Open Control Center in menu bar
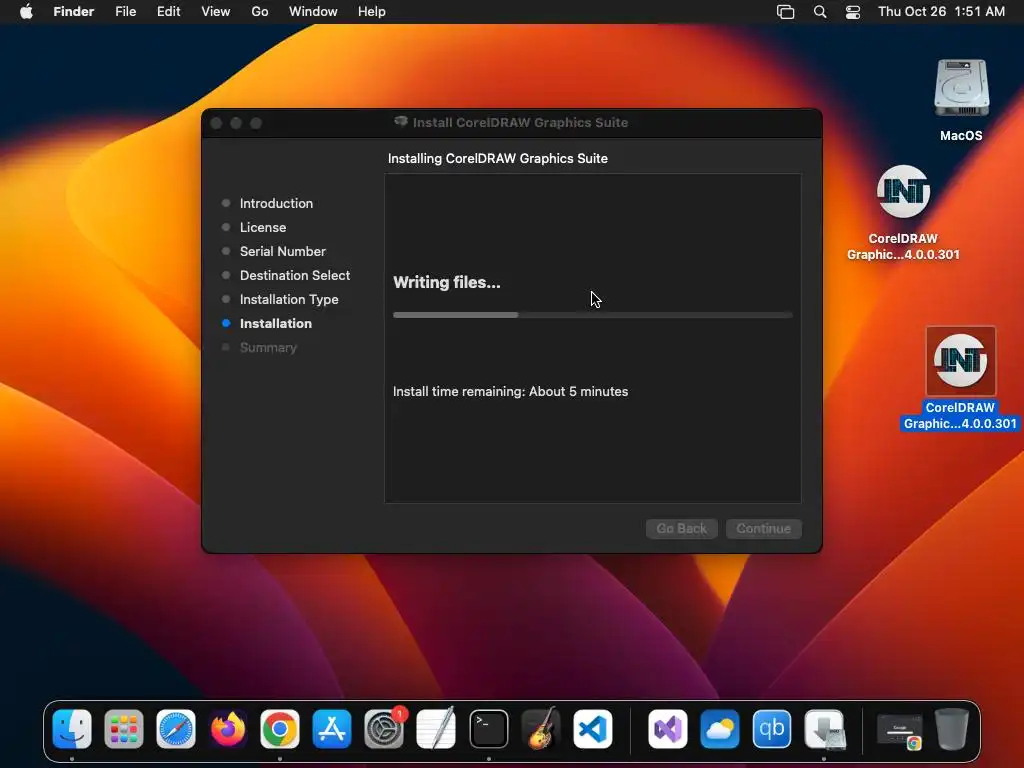Screen dimensions: 1024x768 (853, 12)
